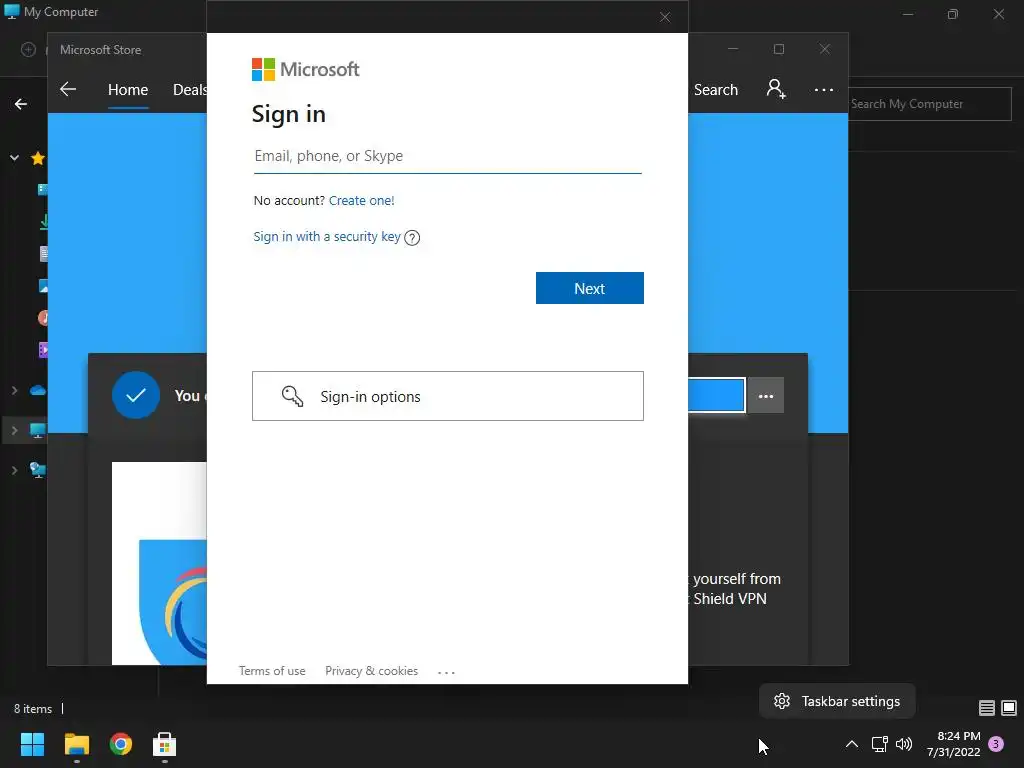
Task: Open Downloads green arrow in sidebar
Action: click(x=44, y=222)
